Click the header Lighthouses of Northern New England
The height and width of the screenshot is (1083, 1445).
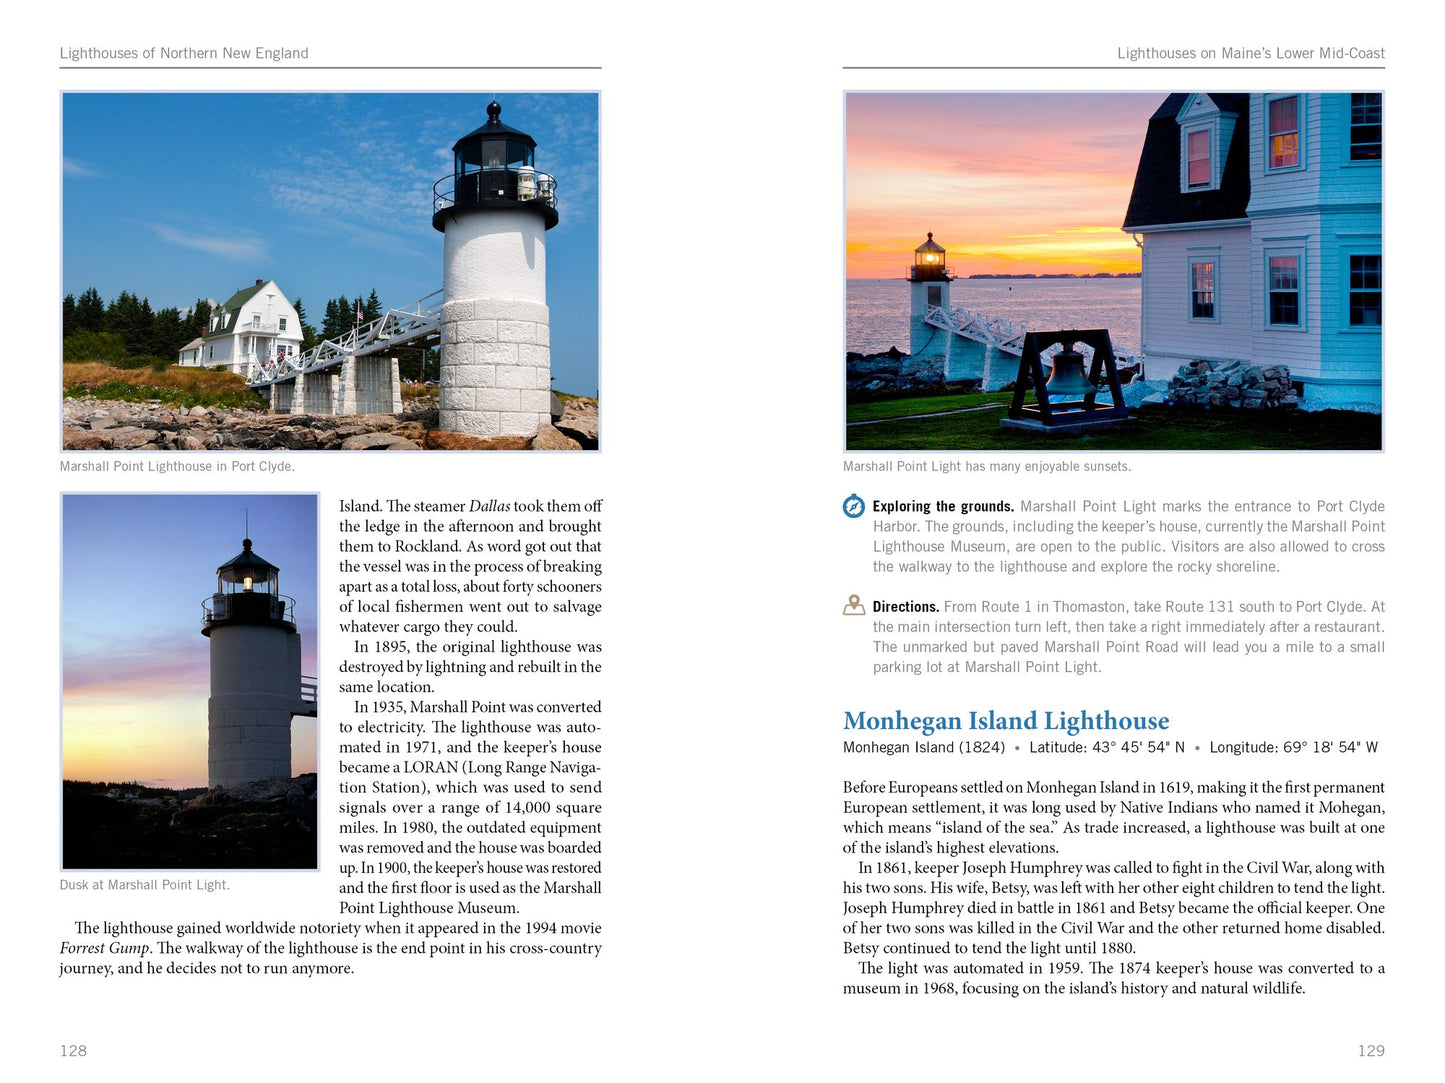point(184,53)
